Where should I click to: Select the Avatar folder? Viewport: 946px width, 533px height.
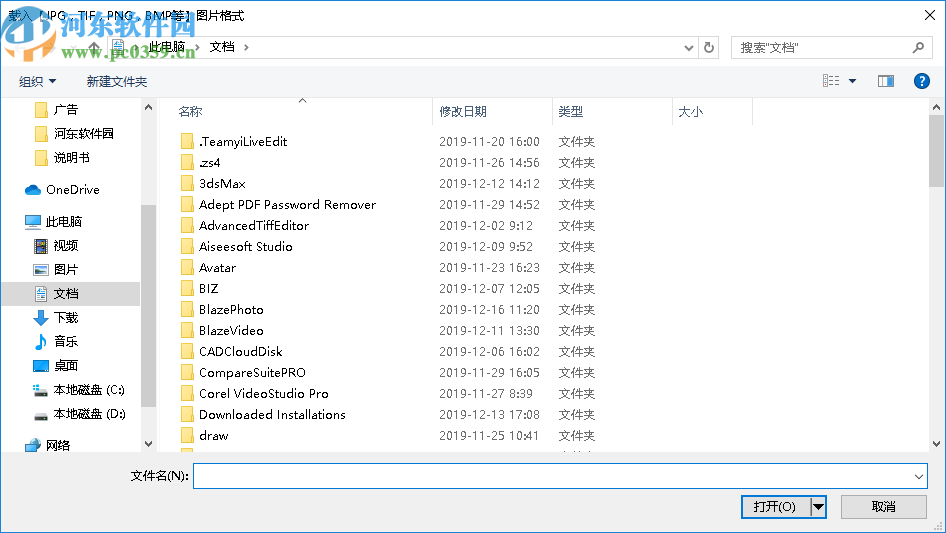(209, 267)
